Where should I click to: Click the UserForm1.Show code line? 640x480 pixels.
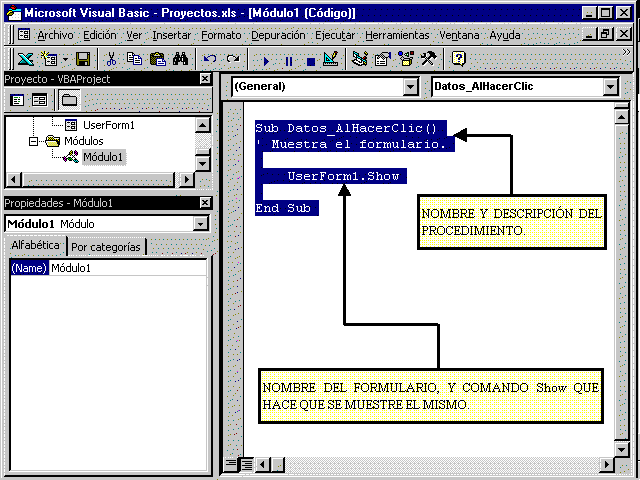coord(343,176)
